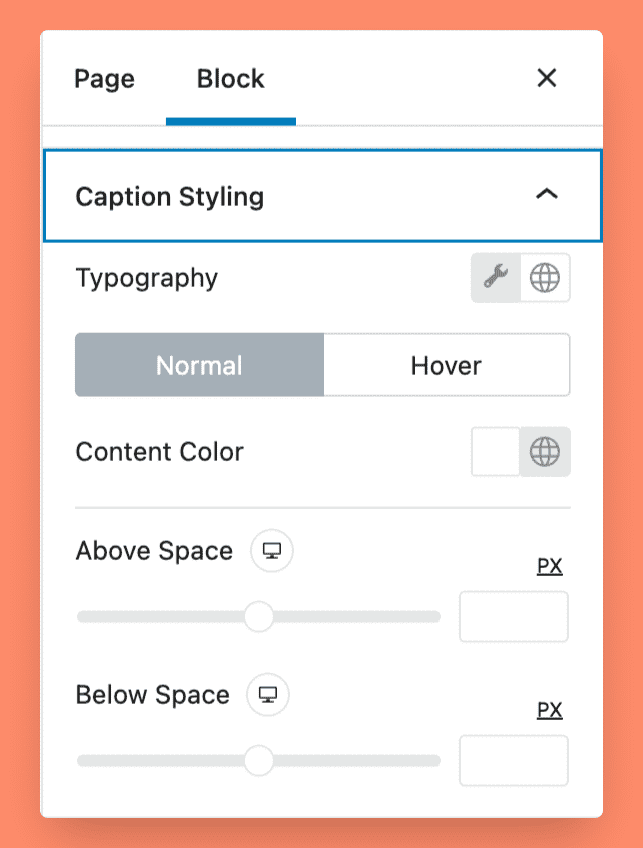Click the Content Color label
This screenshot has width=643, height=848.
(159, 452)
